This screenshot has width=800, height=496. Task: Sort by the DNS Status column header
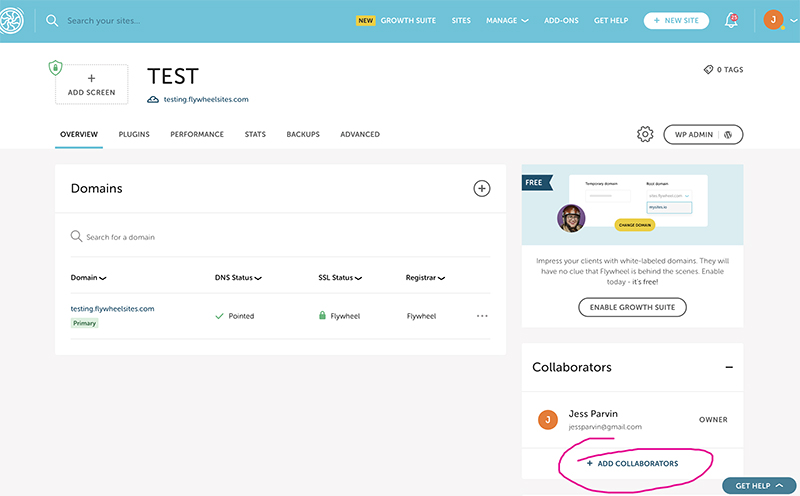coord(238,278)
